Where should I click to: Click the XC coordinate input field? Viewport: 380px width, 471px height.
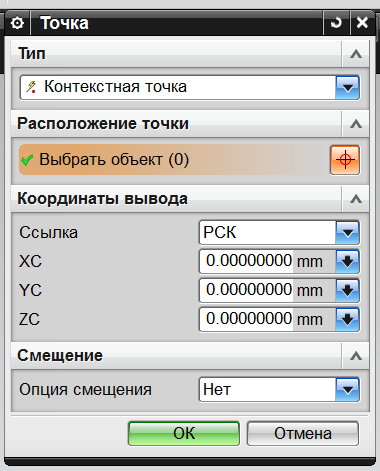click(x=267, y=262)
